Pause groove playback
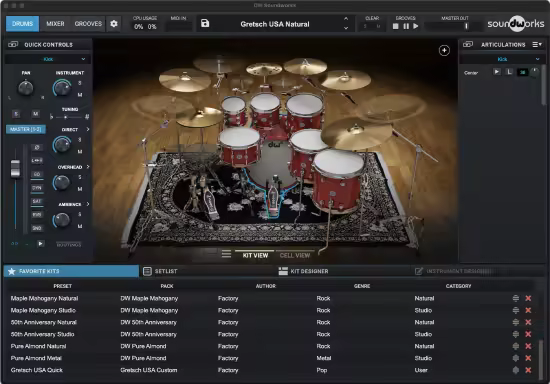The height and width of the screenshot is (384, 550). pos(406,26)
